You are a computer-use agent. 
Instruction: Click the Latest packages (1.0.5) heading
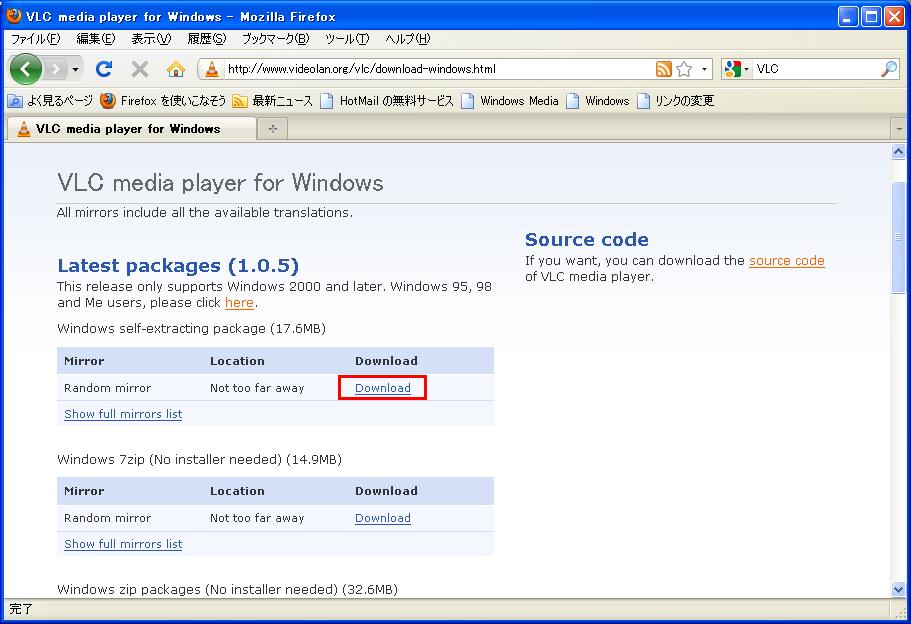coord(178,266)
